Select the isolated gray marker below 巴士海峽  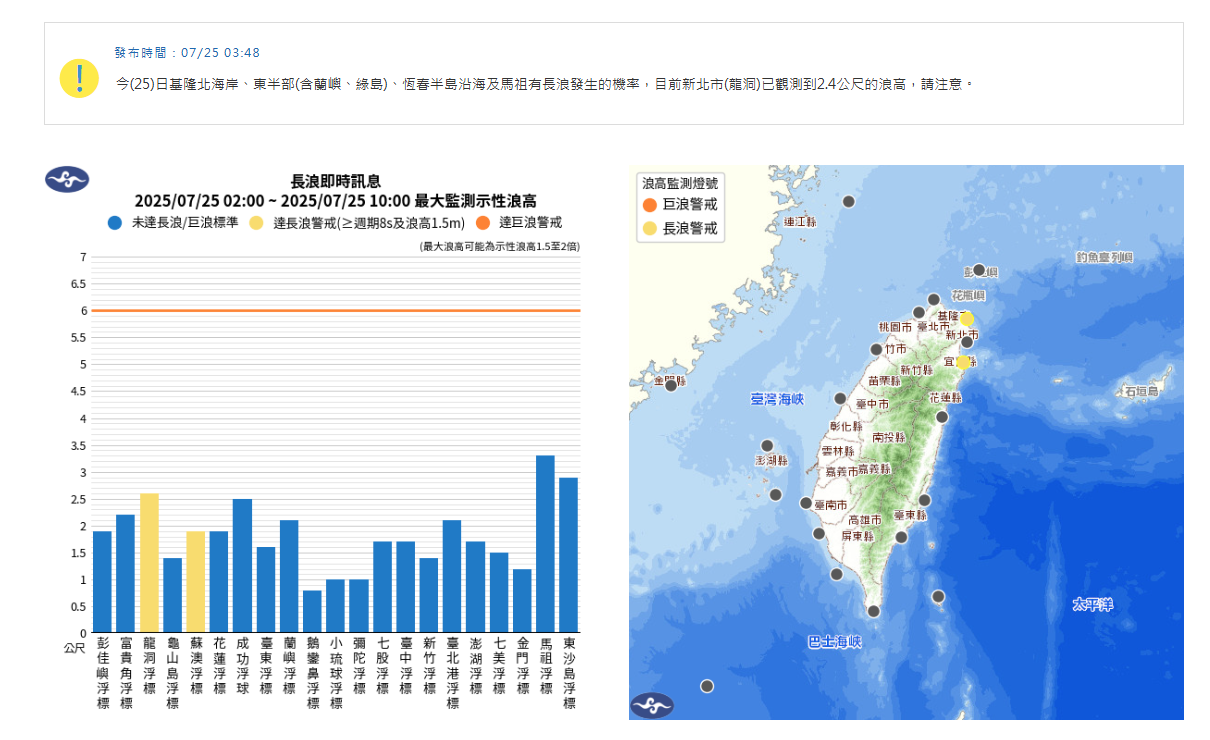[707, 686]
